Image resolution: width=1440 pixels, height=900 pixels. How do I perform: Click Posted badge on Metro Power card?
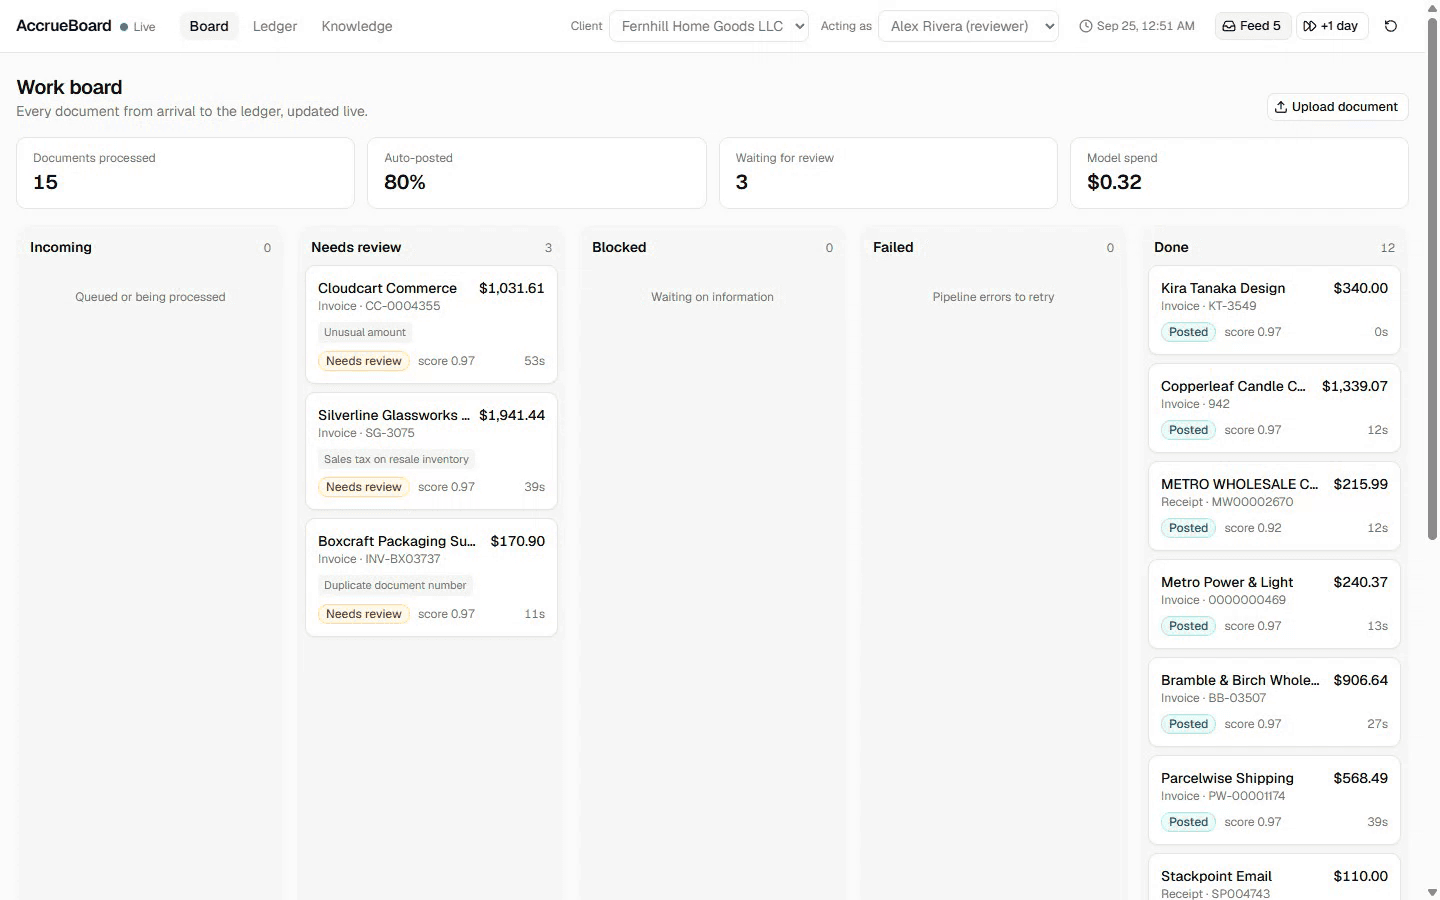click(1188, 626)
